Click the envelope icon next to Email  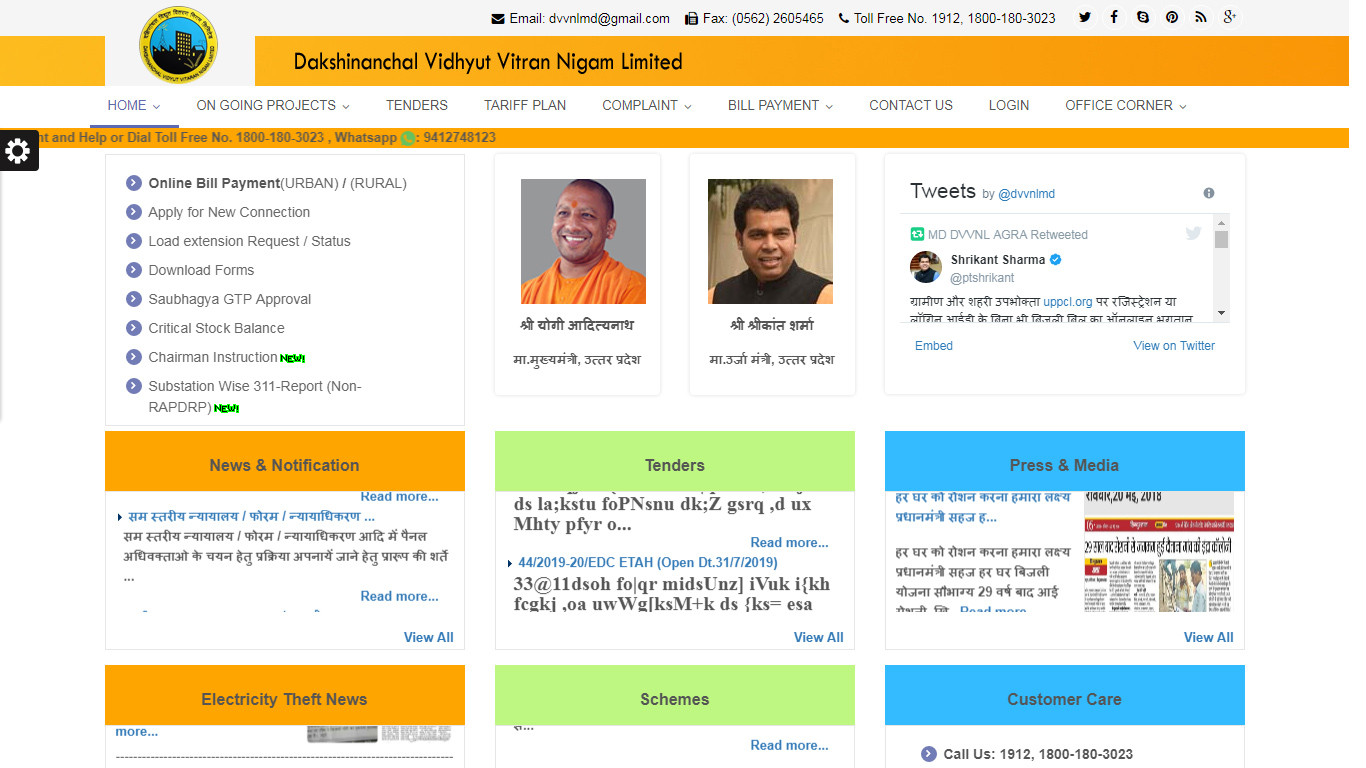(498, 18)
